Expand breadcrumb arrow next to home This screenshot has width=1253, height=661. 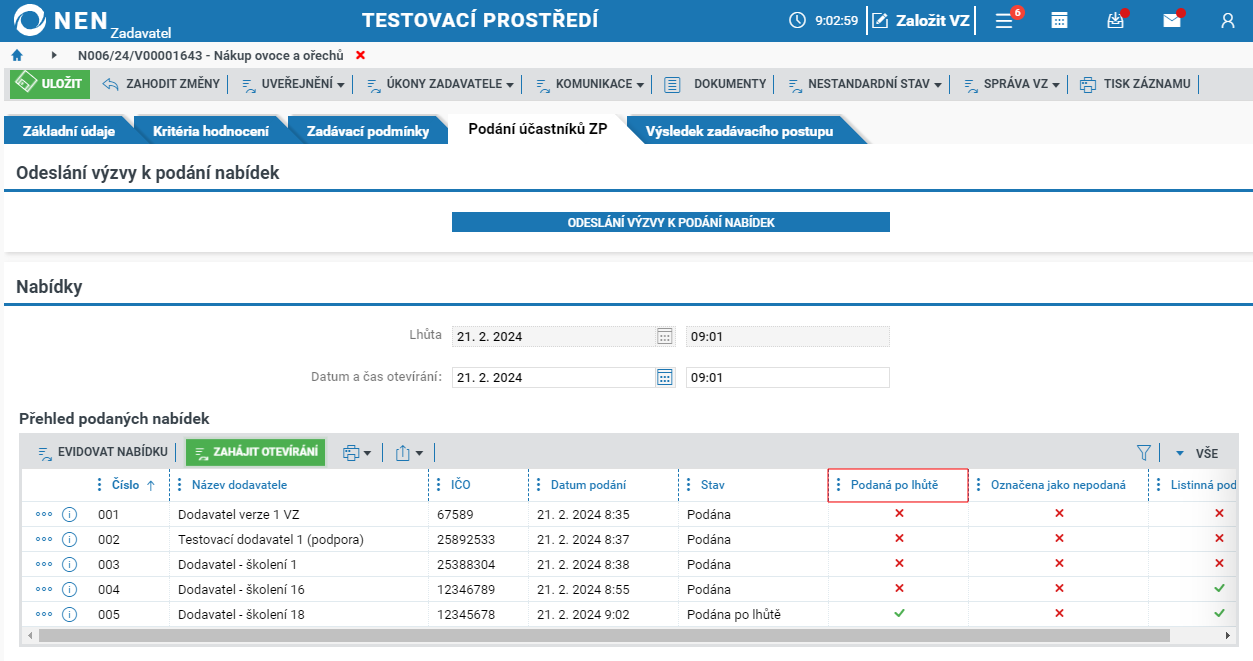pyautogui.click(x=53, y=55)
